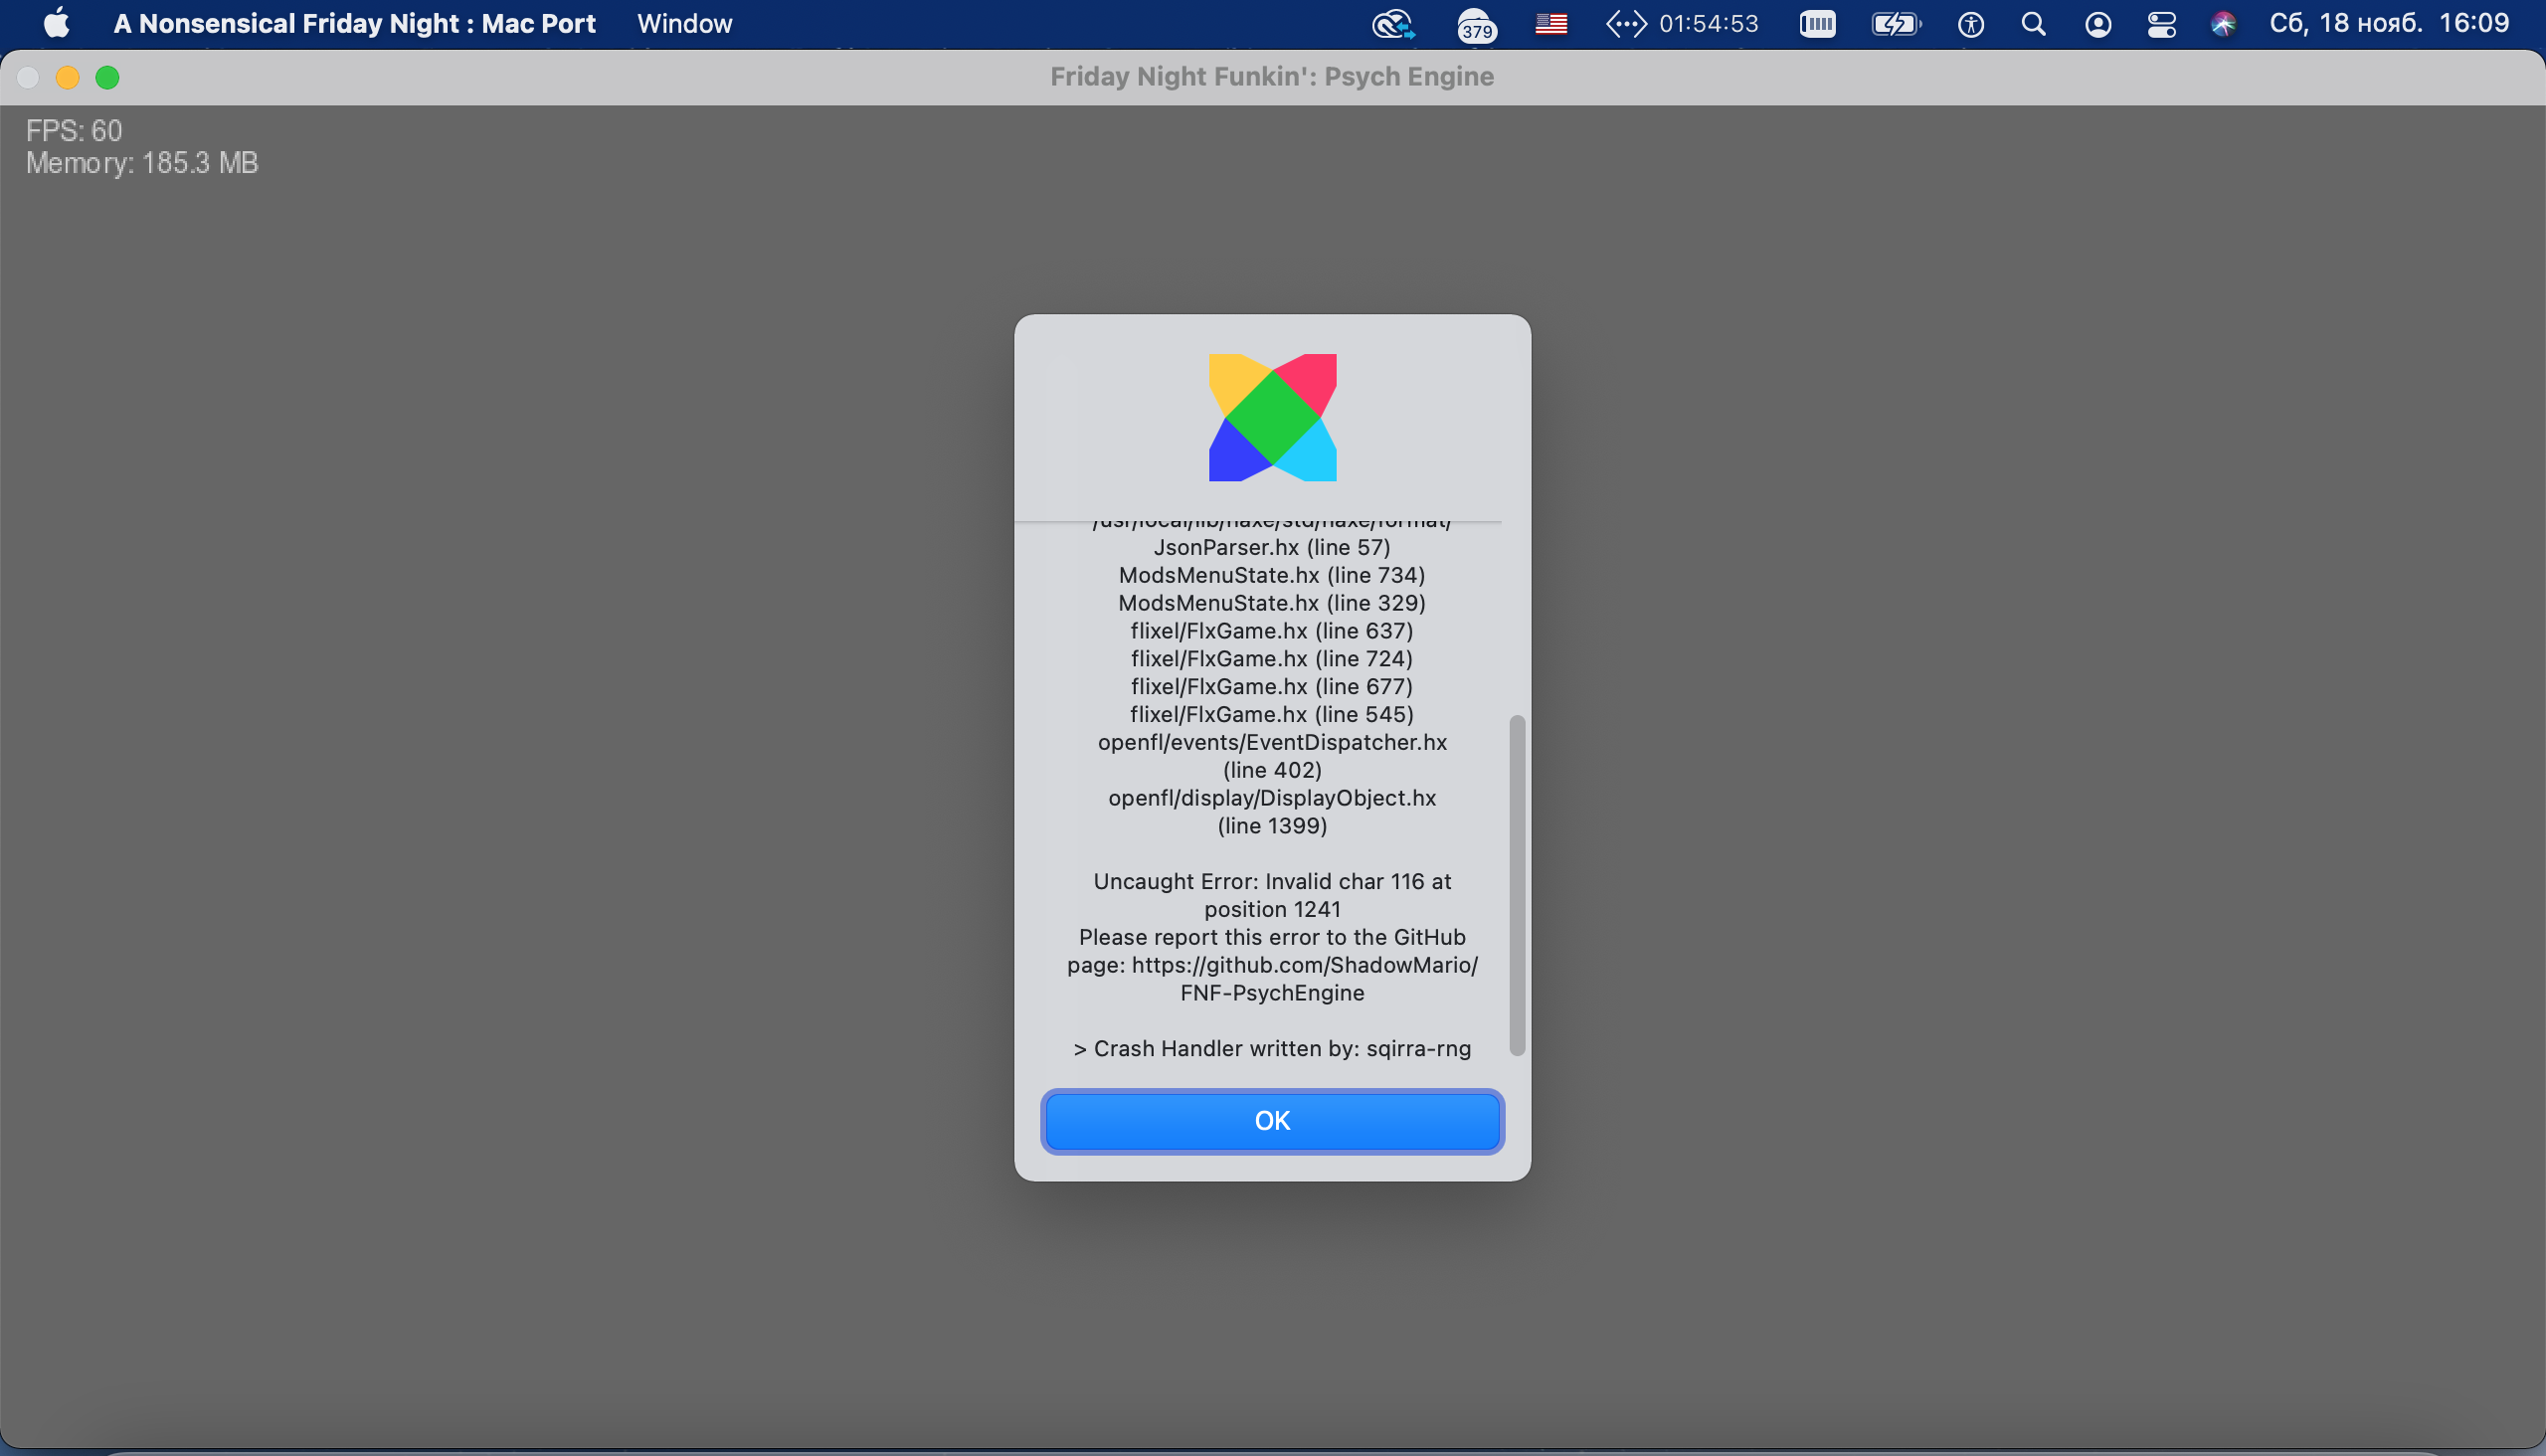Image resolution: width=2546 pixels, height=1456 pixels.
Task: Open the A Nonsensical Friday Night app menu
Action: pyautogui.click(x=354, y=23)
